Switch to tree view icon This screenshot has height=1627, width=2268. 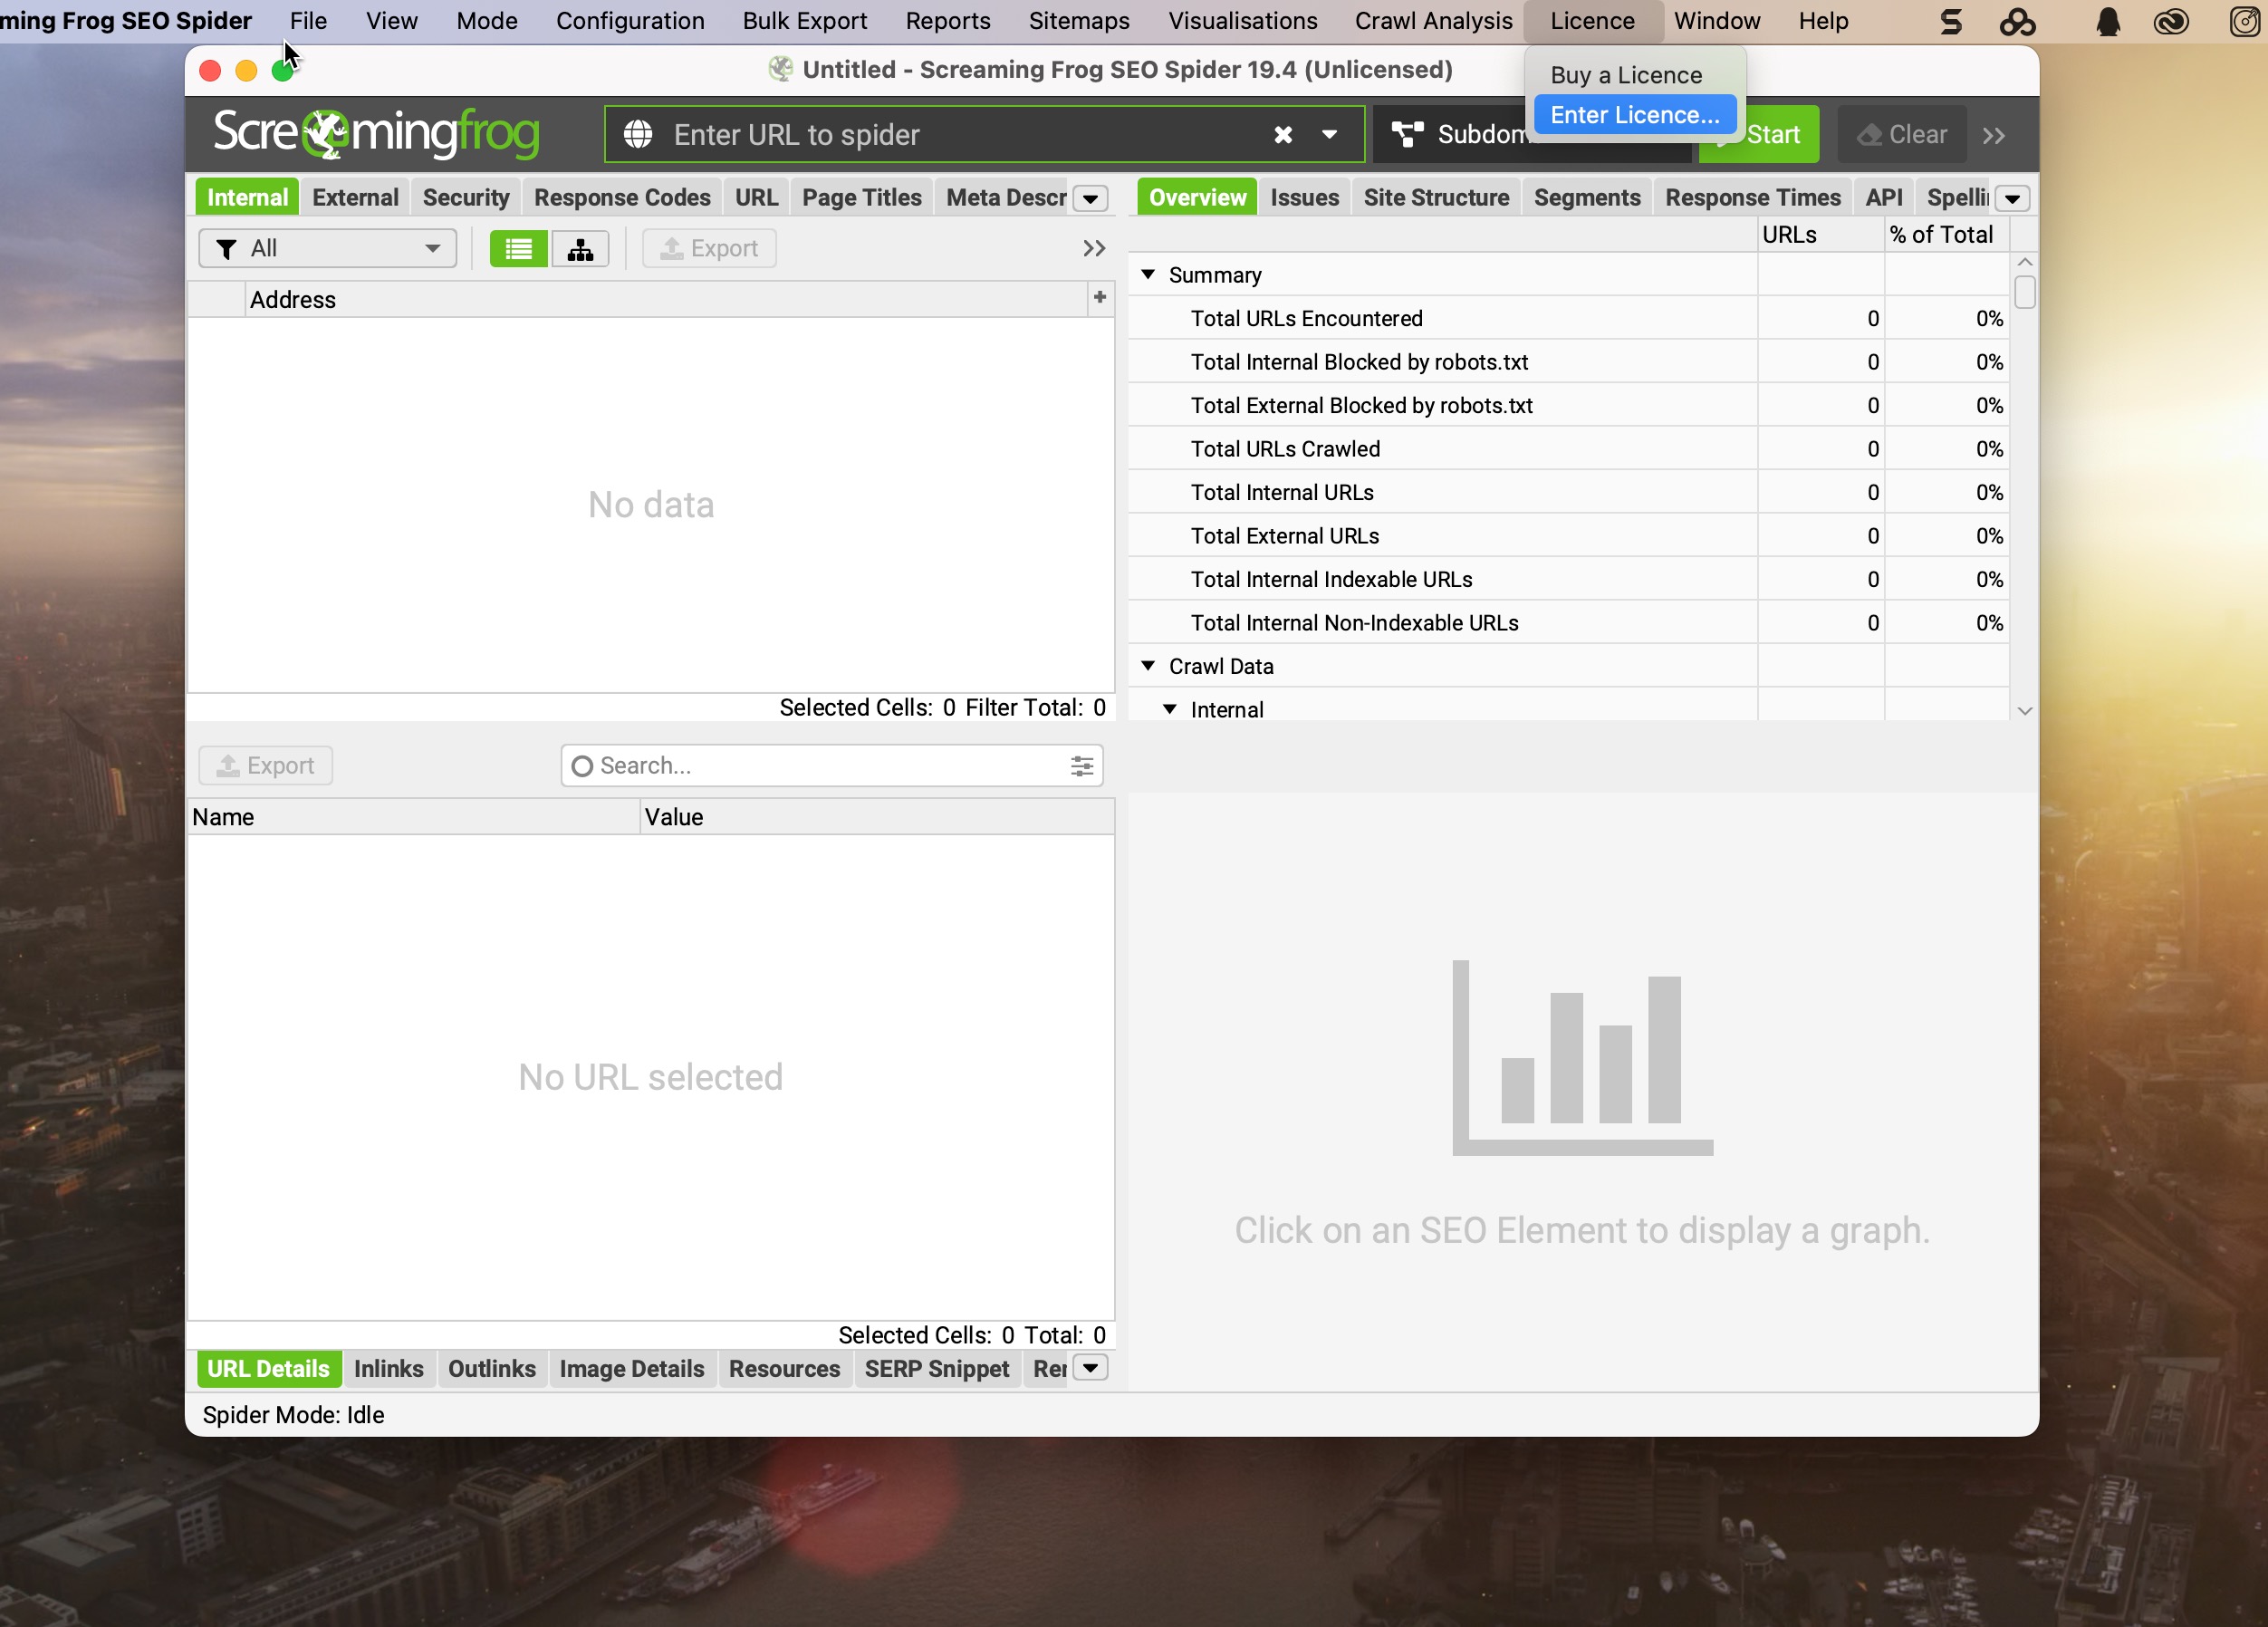[580, 249]
